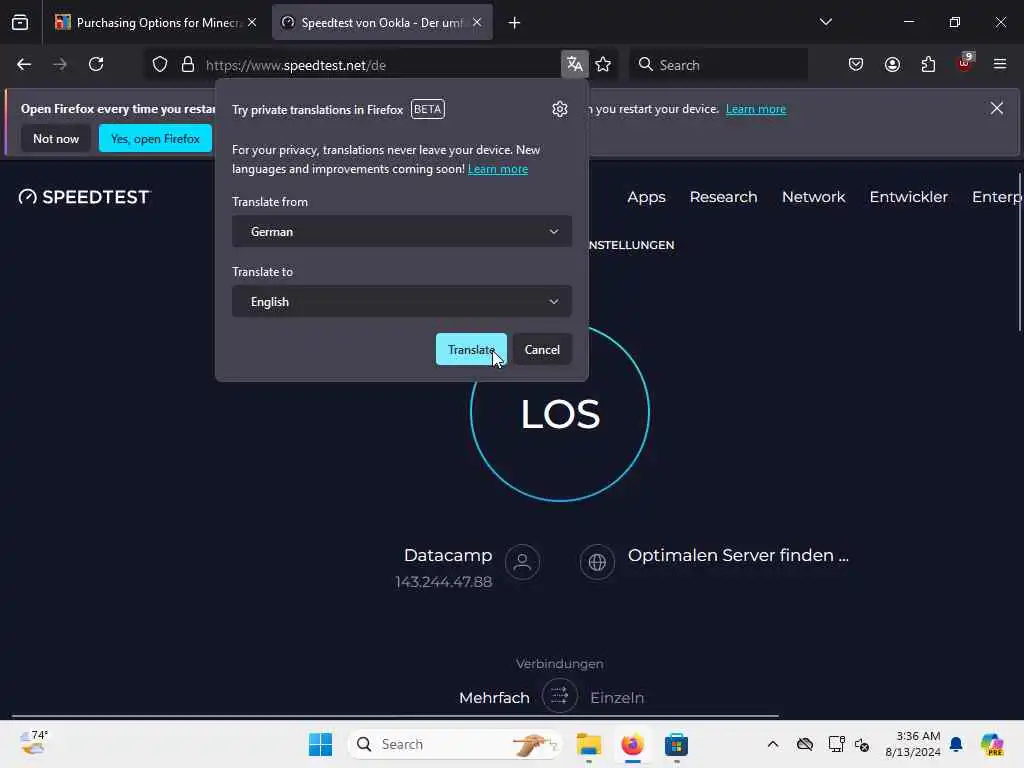
Task: Open Learn more link in notification bar
Action: click(756, 109)
